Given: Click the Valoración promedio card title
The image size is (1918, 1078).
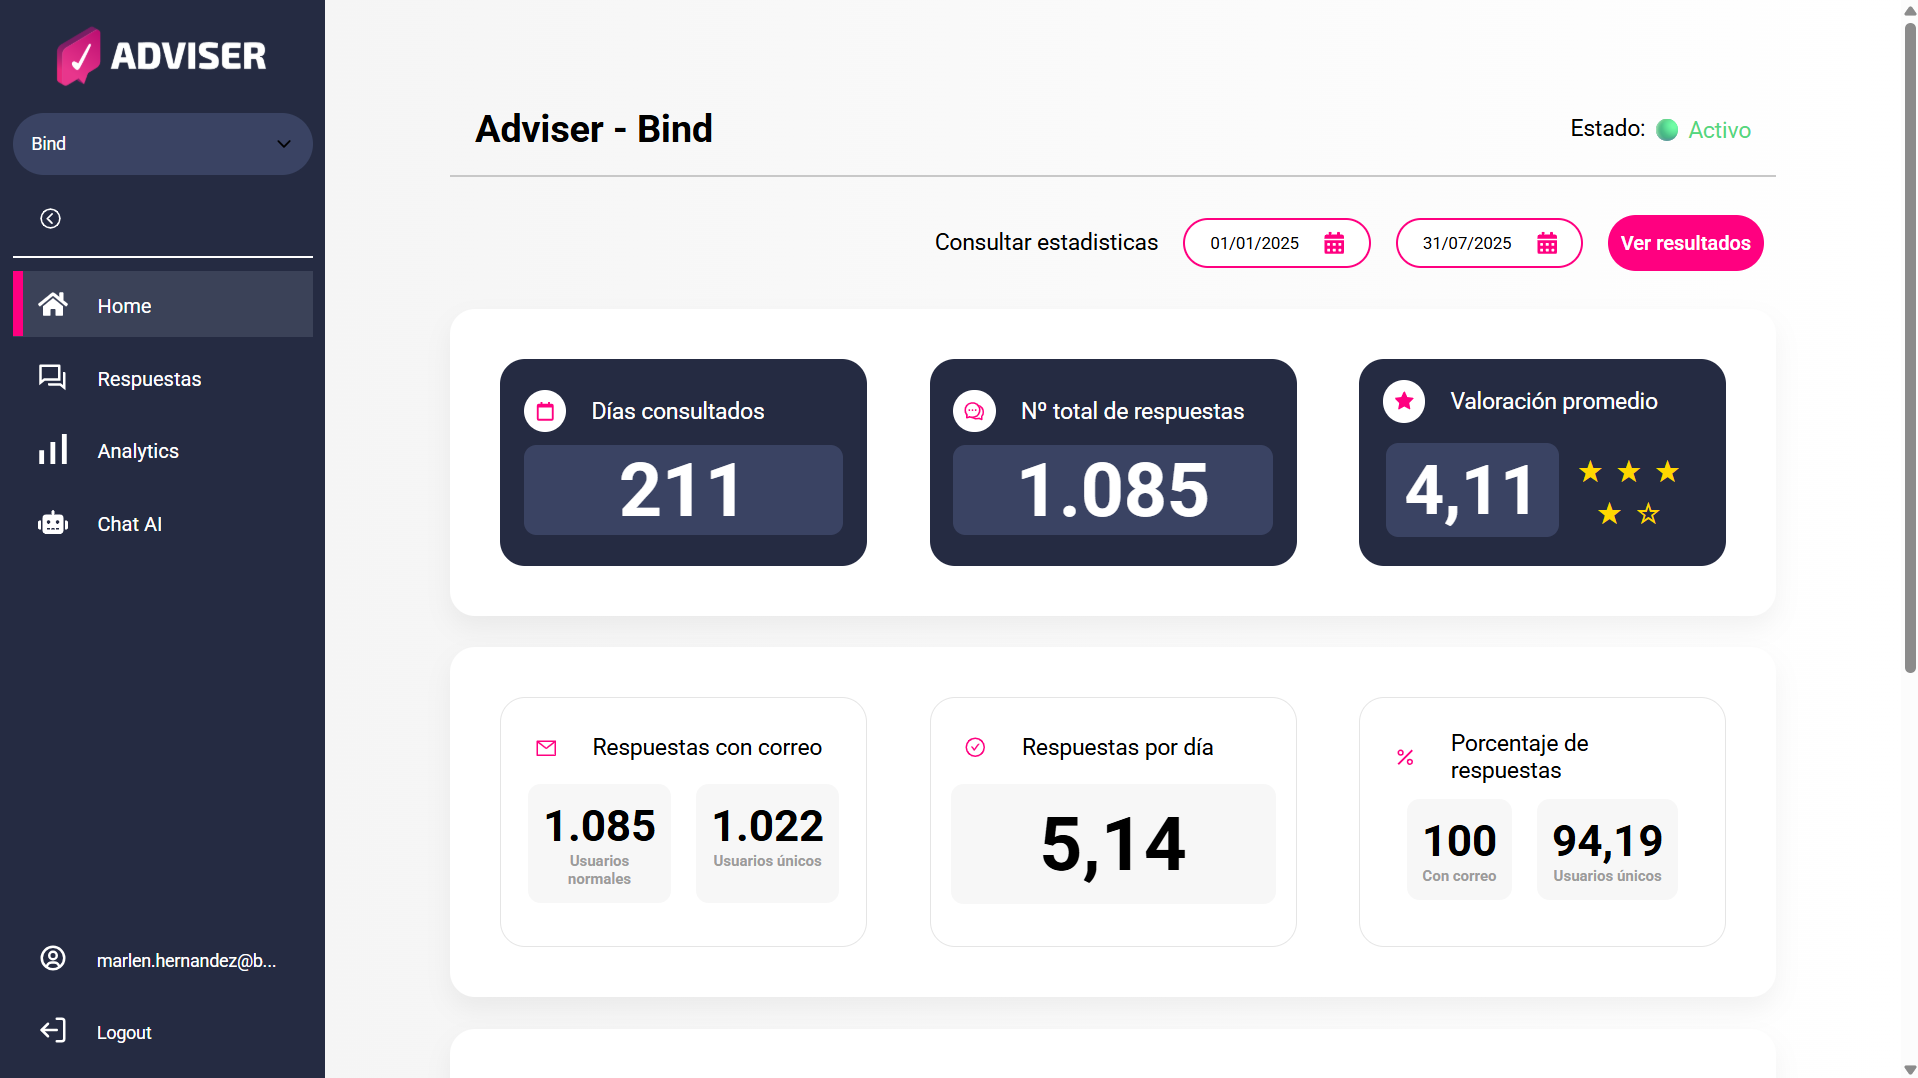Looking at the screenshot, I should 1554,401.
